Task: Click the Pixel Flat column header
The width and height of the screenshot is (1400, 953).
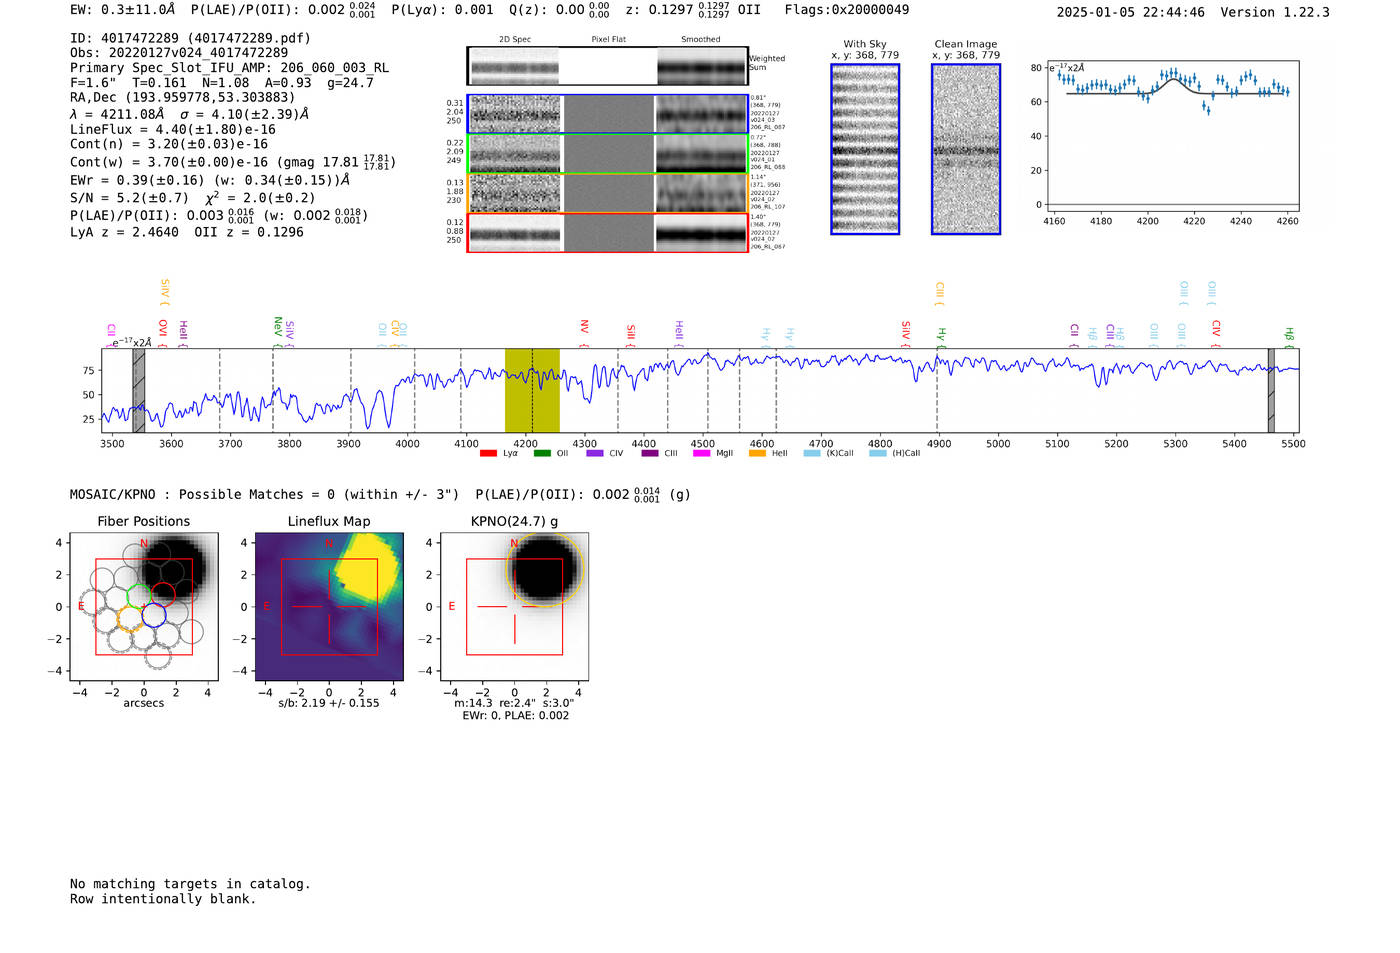Action: tap(608, 40)
